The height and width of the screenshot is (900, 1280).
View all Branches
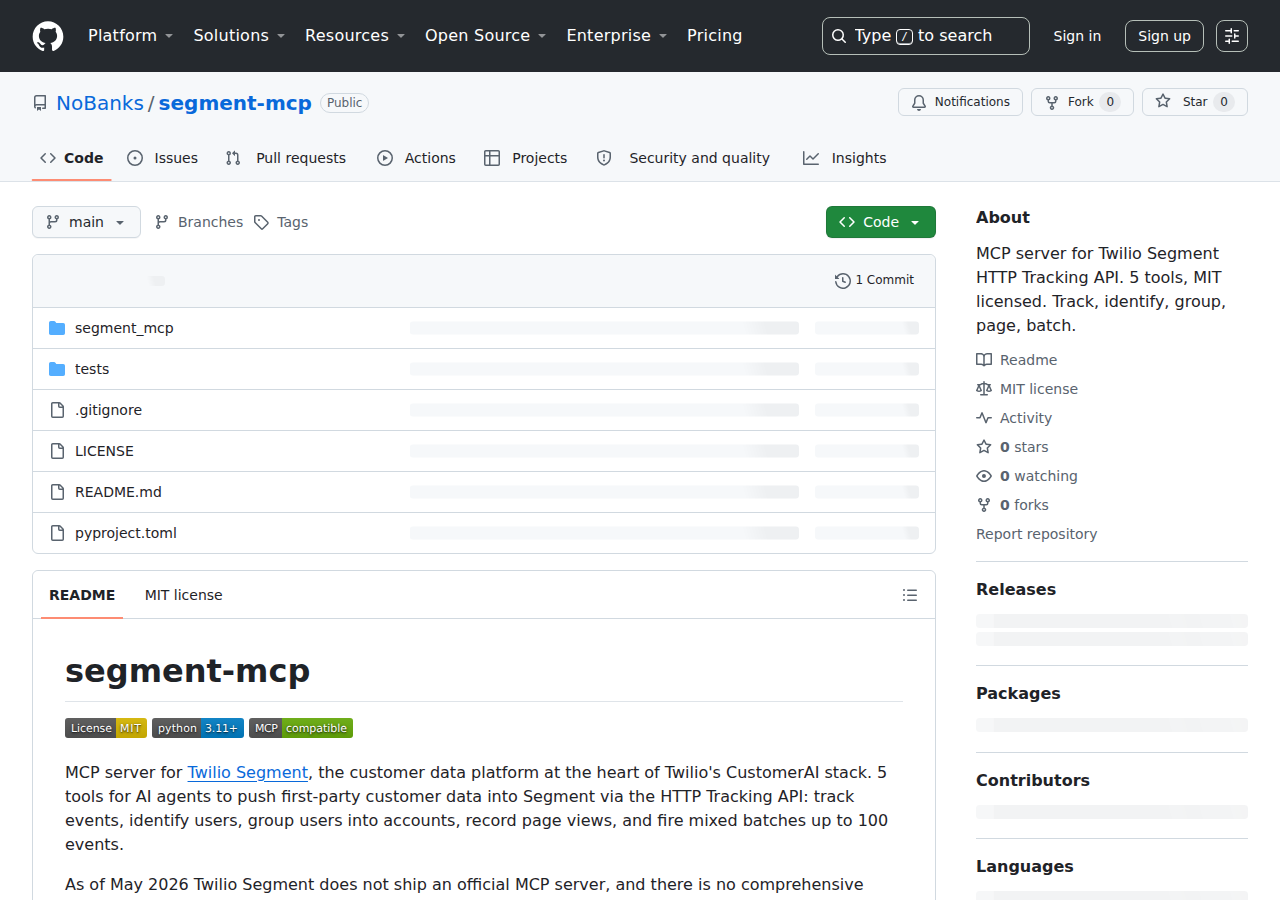click(x=199, y=222)
